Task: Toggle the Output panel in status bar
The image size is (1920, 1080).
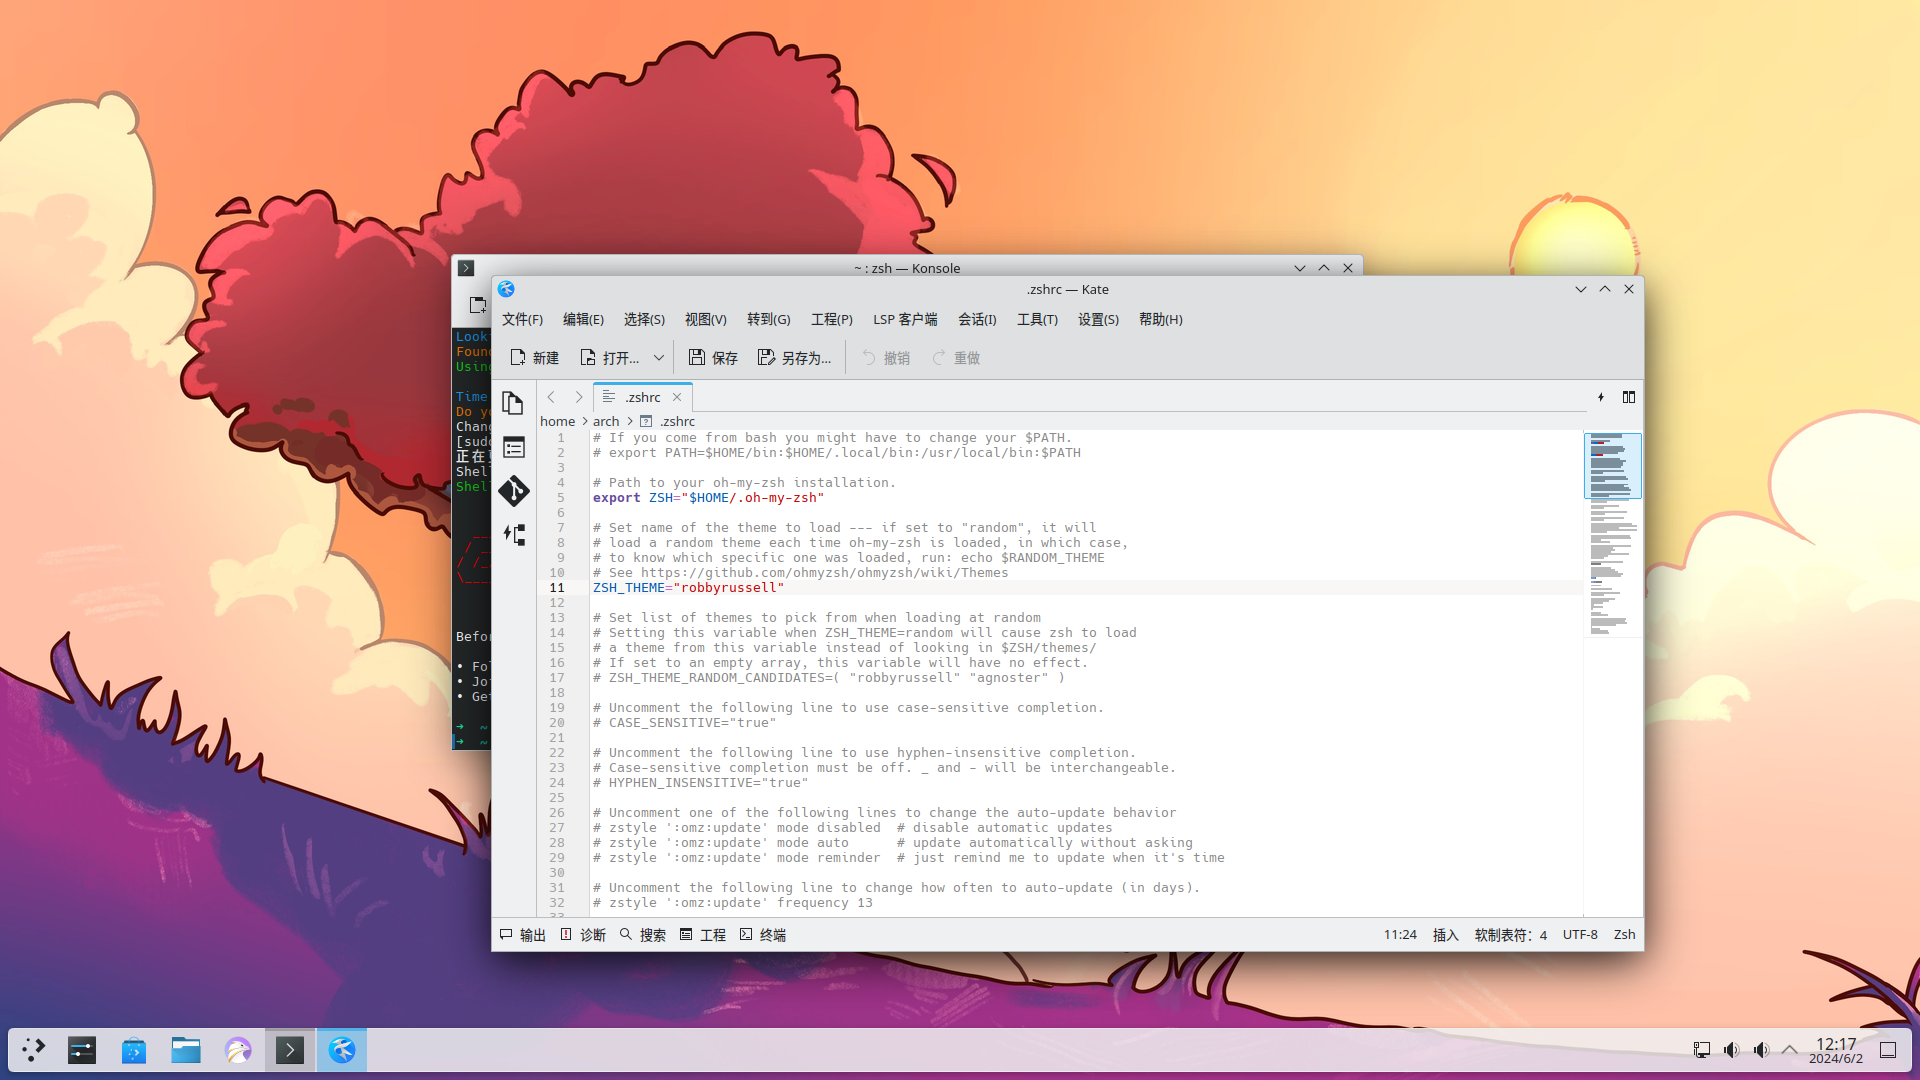Action: [522, 935]
